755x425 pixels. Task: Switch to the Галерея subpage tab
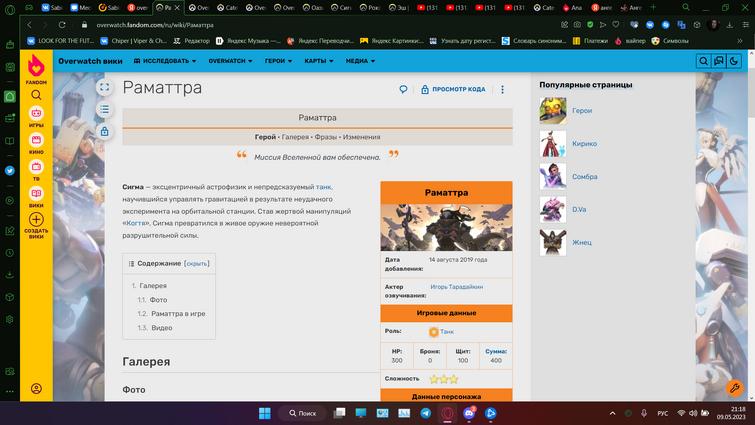click(x=295, y=137)
